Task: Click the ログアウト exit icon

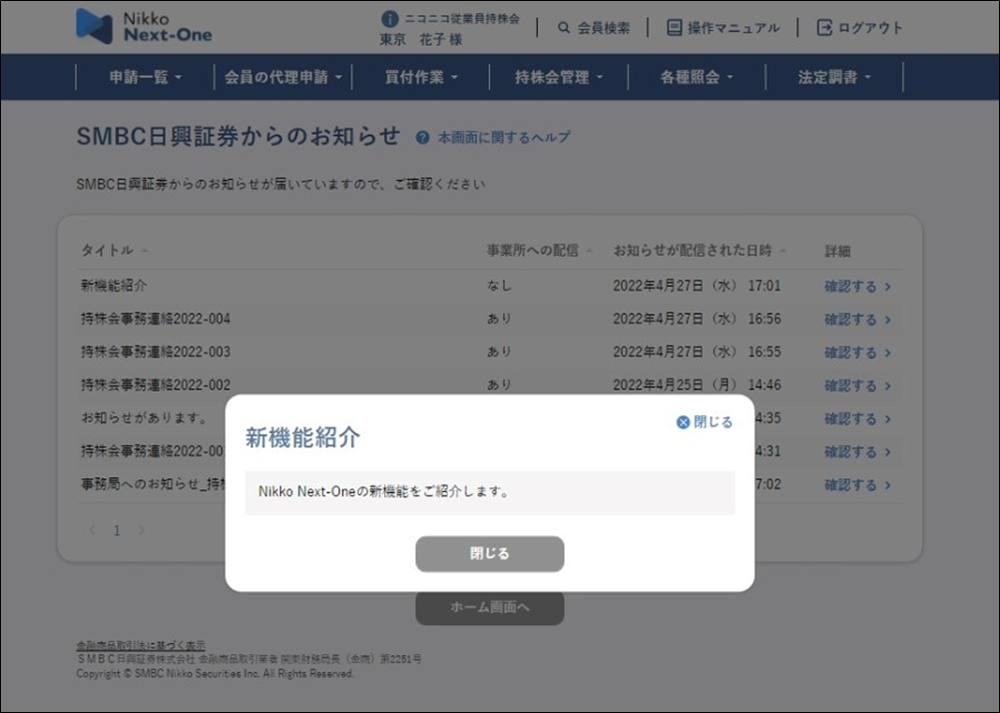Action: pyautogui.click(x=827, y=28)
